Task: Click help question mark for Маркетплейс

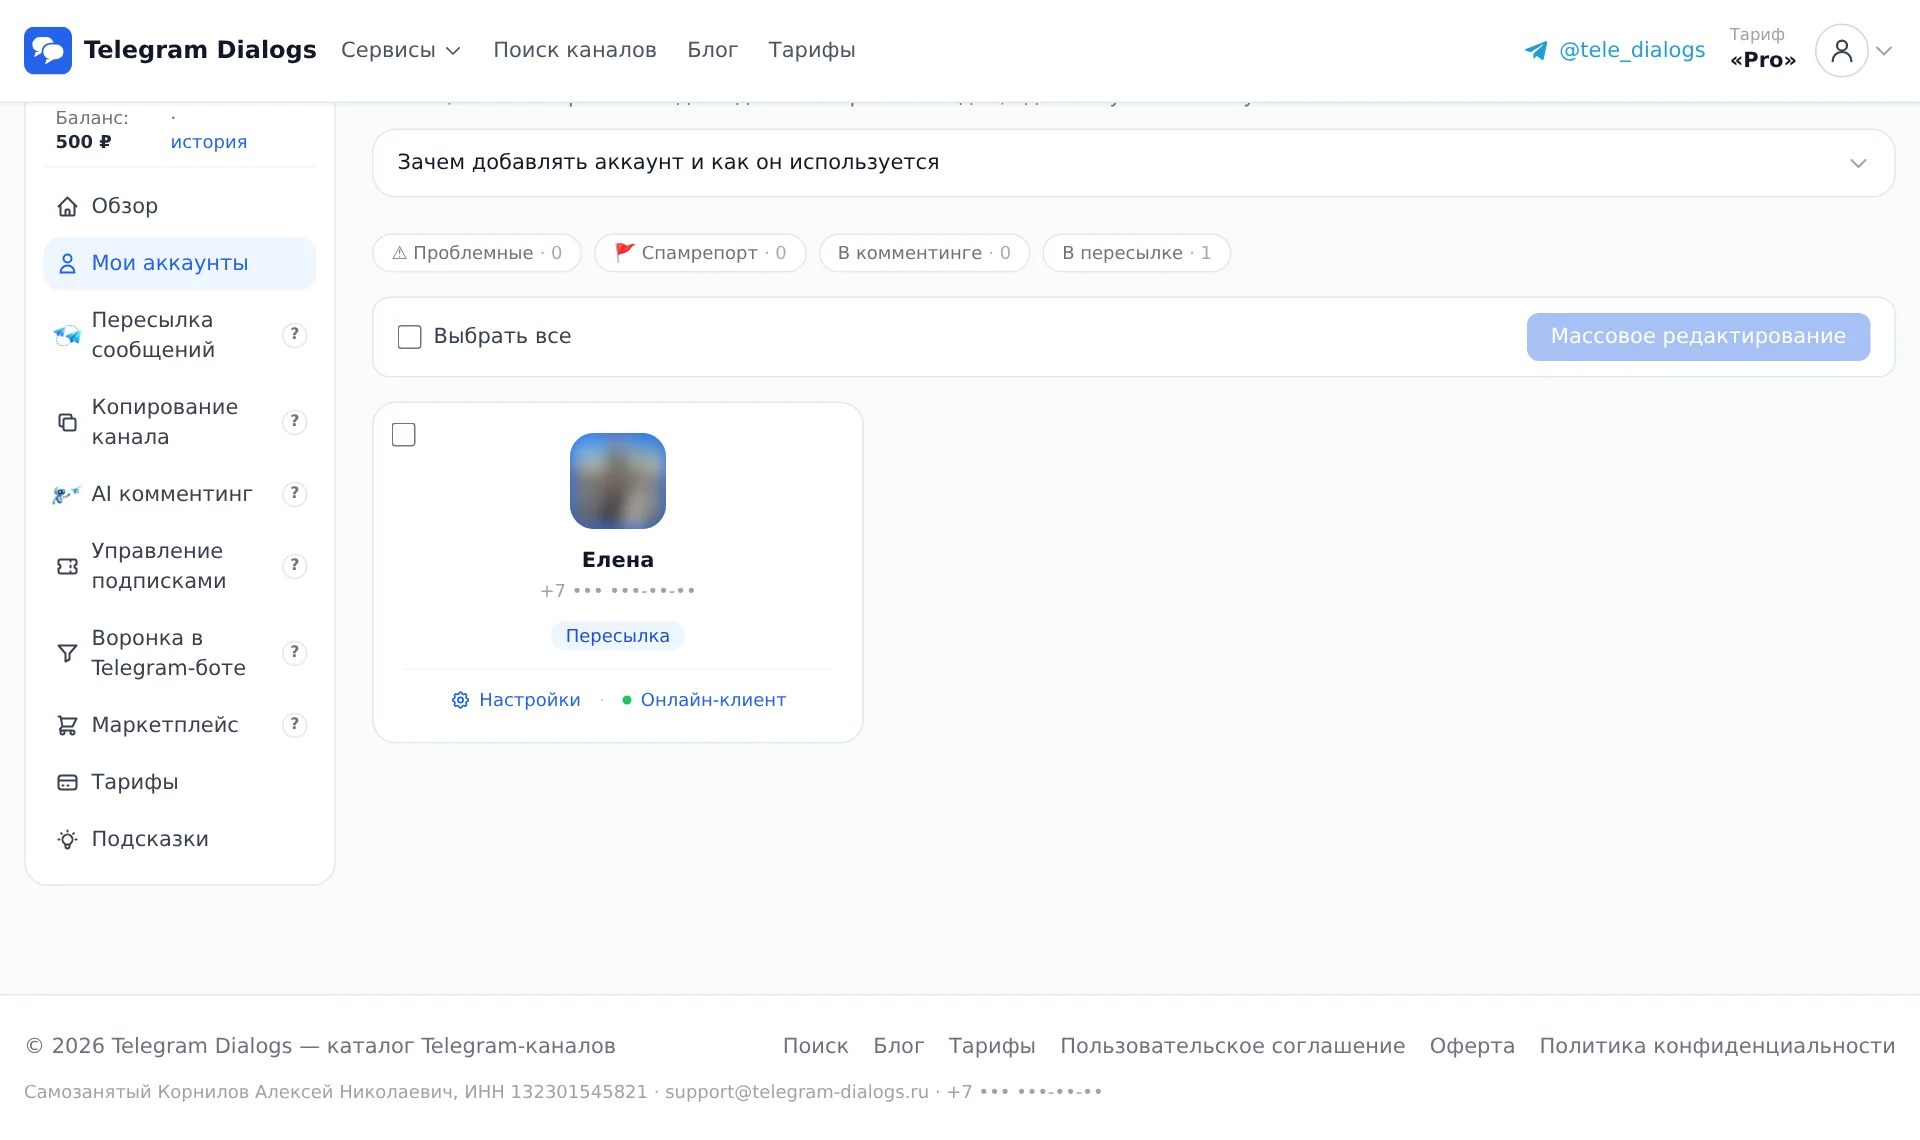Action: tap(294, 725)
